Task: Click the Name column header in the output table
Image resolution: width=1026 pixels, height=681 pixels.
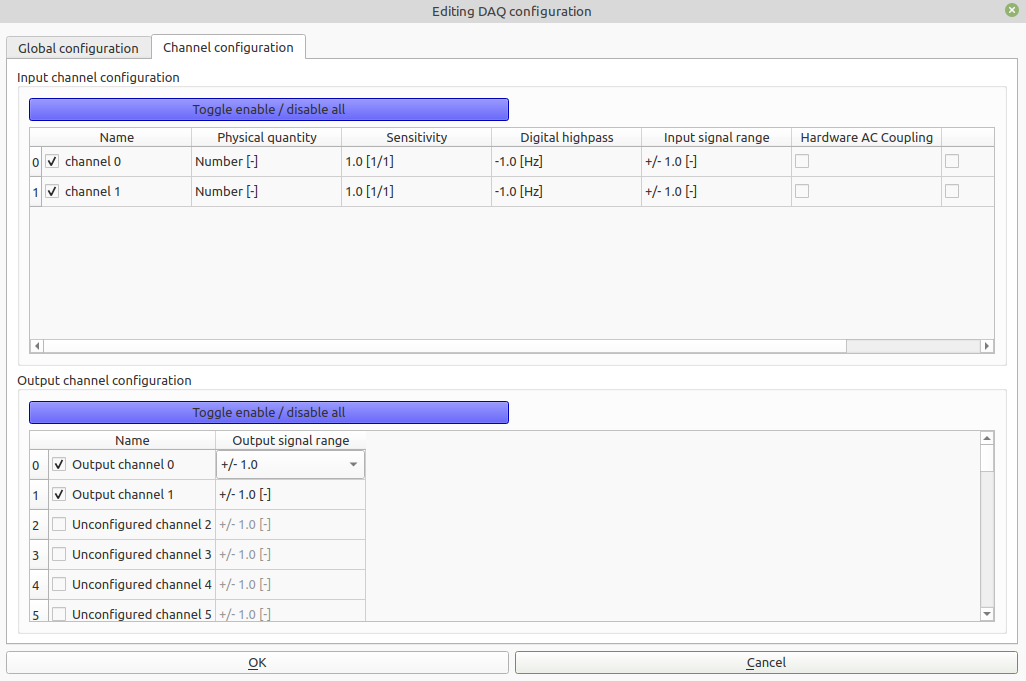Action: [x=132, y=440]
